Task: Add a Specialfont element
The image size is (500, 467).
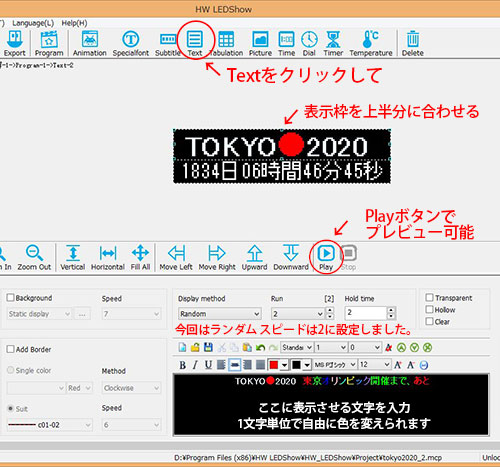Action: 131,44
